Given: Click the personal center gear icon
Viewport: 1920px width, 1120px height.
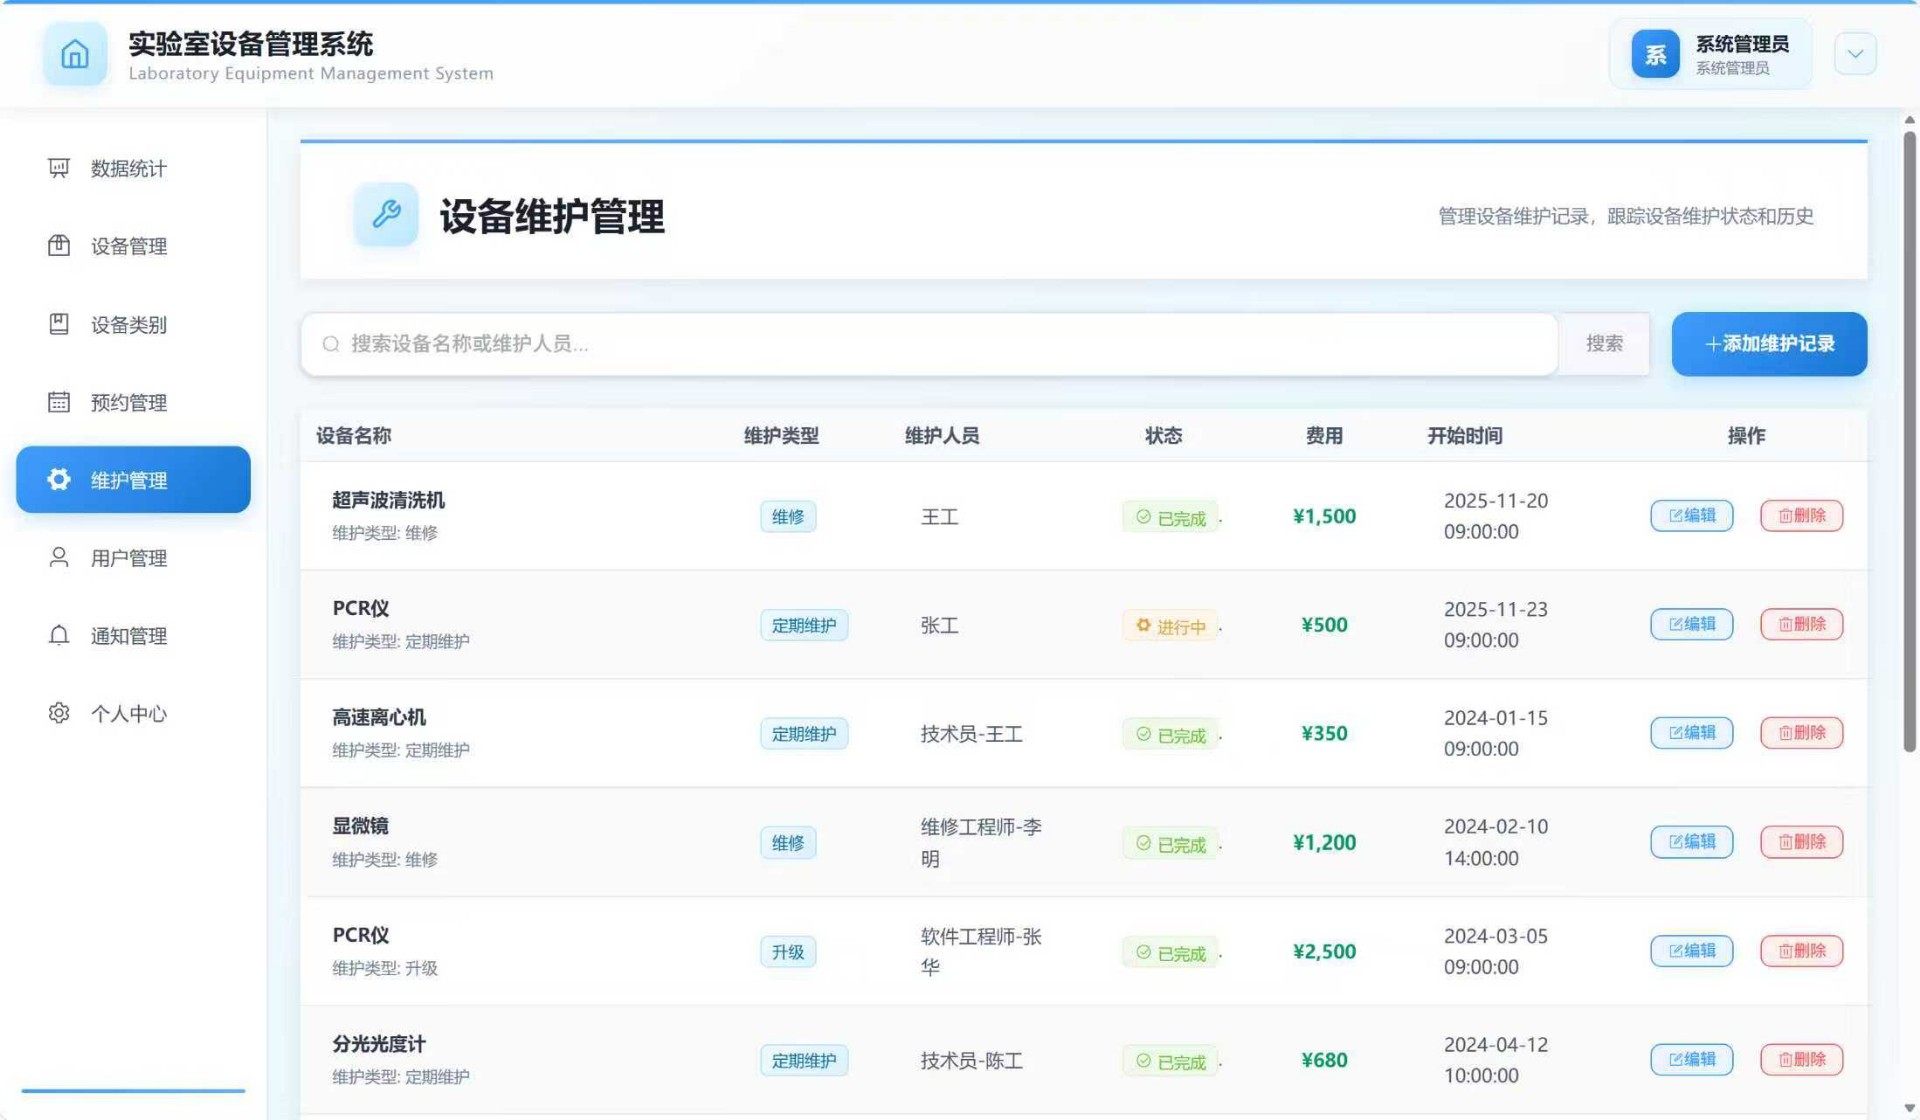Looking at the screenshot, I should pos(59,713).
